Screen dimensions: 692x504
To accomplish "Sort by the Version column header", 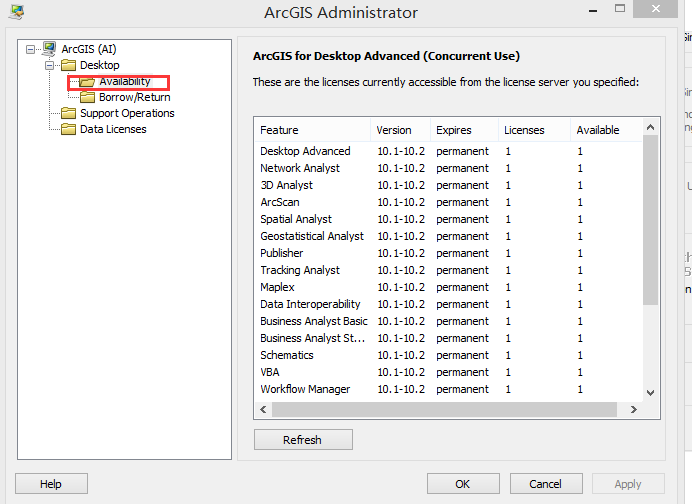I will 400,130.
